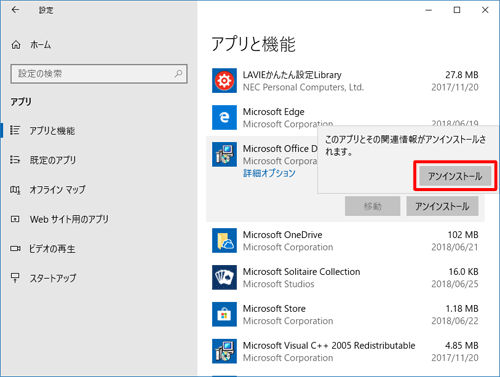This screenshot has height=377, width=500.
Task: Click the LAVIEかんたん設定Library app icon
Action: tap(224, 81)
